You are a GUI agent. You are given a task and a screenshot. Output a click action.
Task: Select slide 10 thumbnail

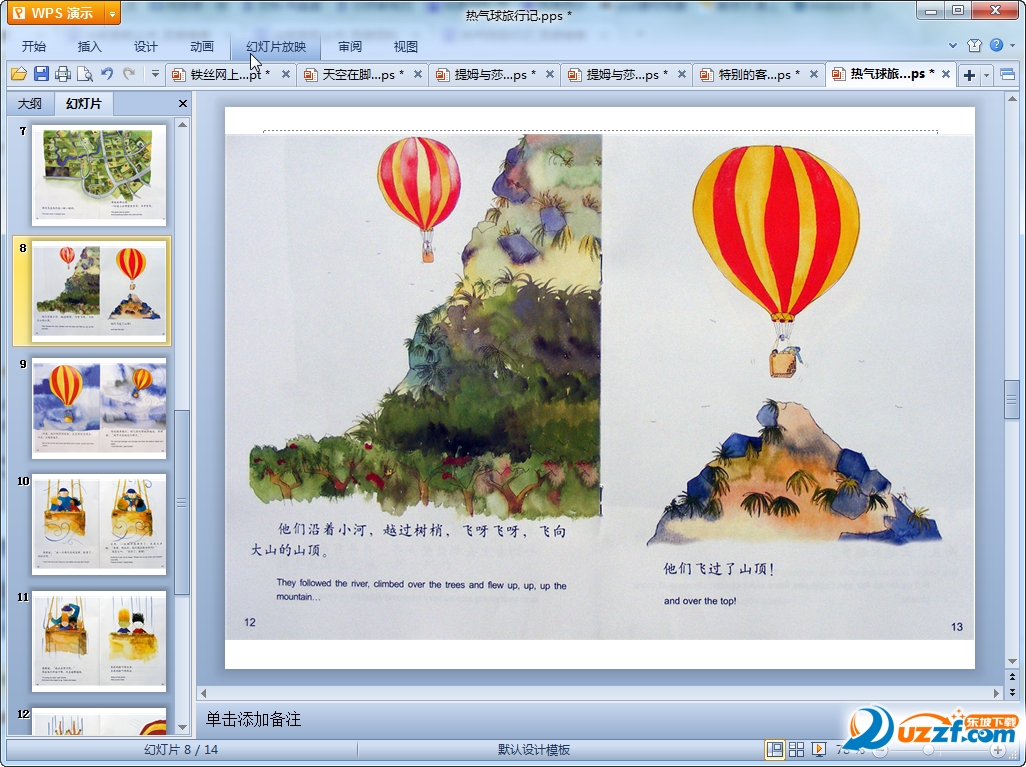(x=99, y=524)
